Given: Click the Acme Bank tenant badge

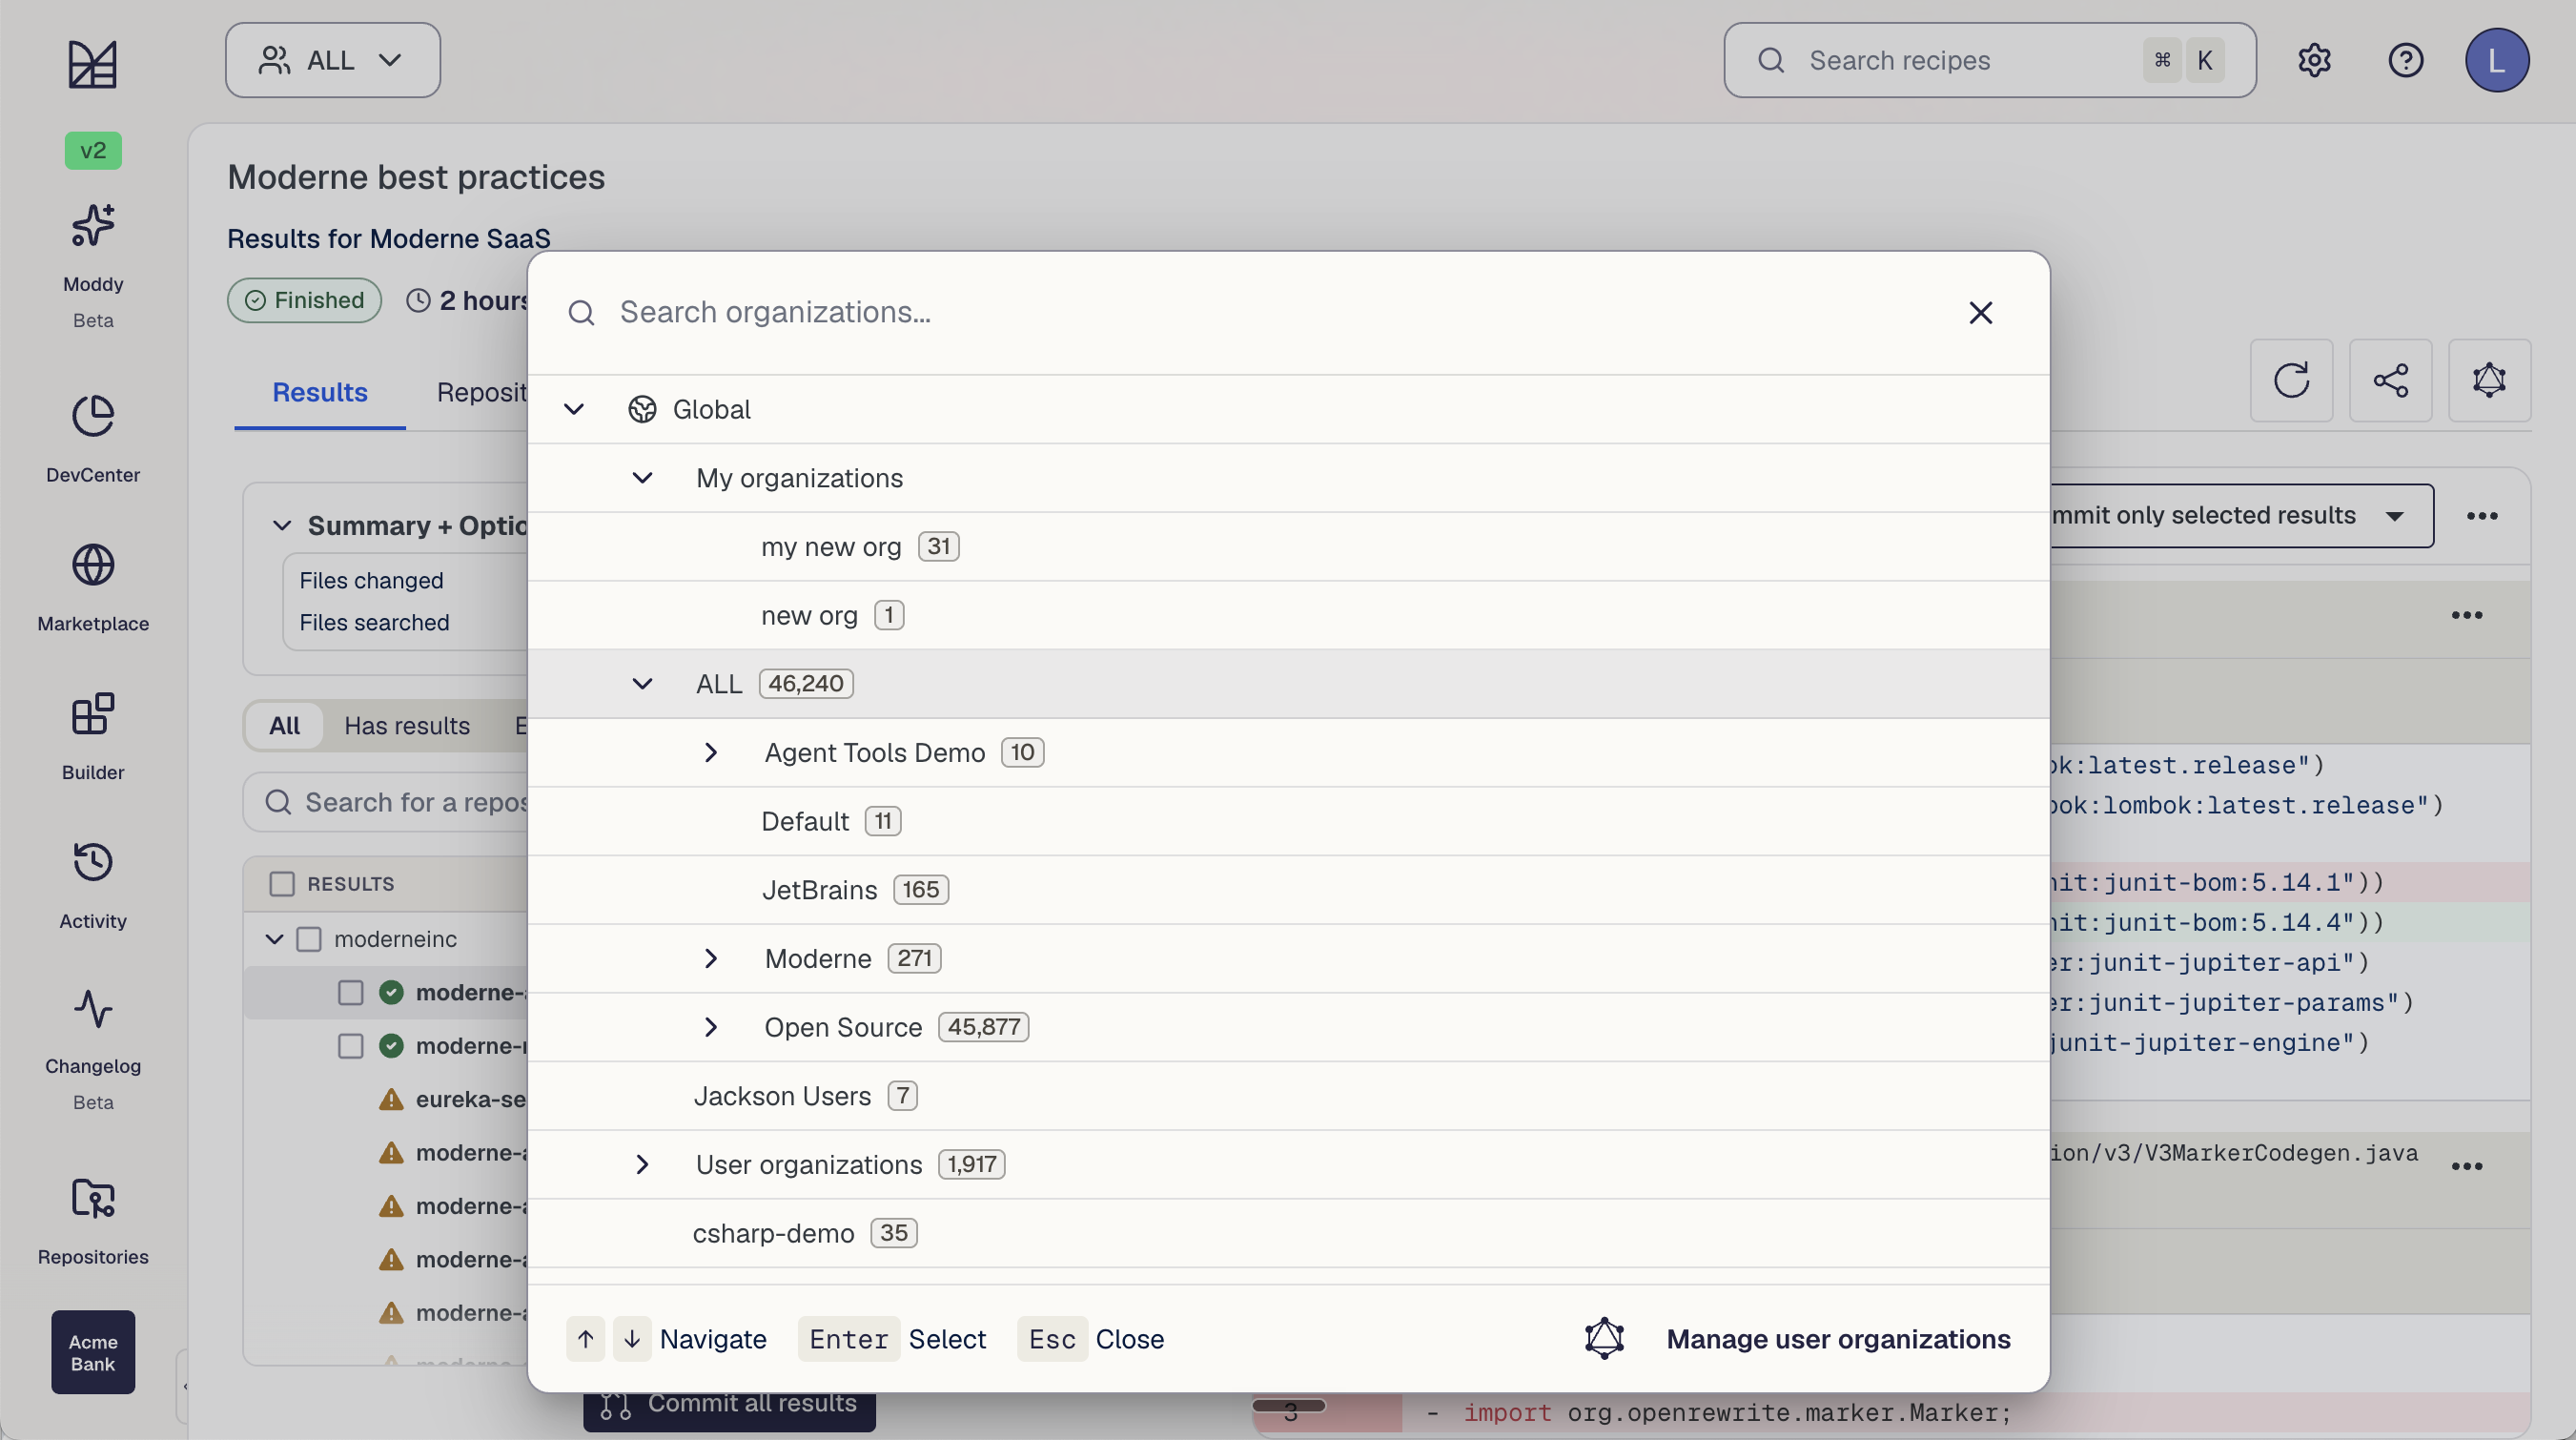Looking at the screenshot, I should [x=93, y=1352].
